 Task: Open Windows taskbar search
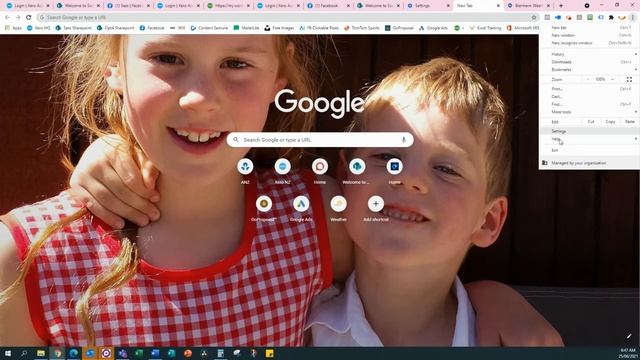(x=24, y=353)
